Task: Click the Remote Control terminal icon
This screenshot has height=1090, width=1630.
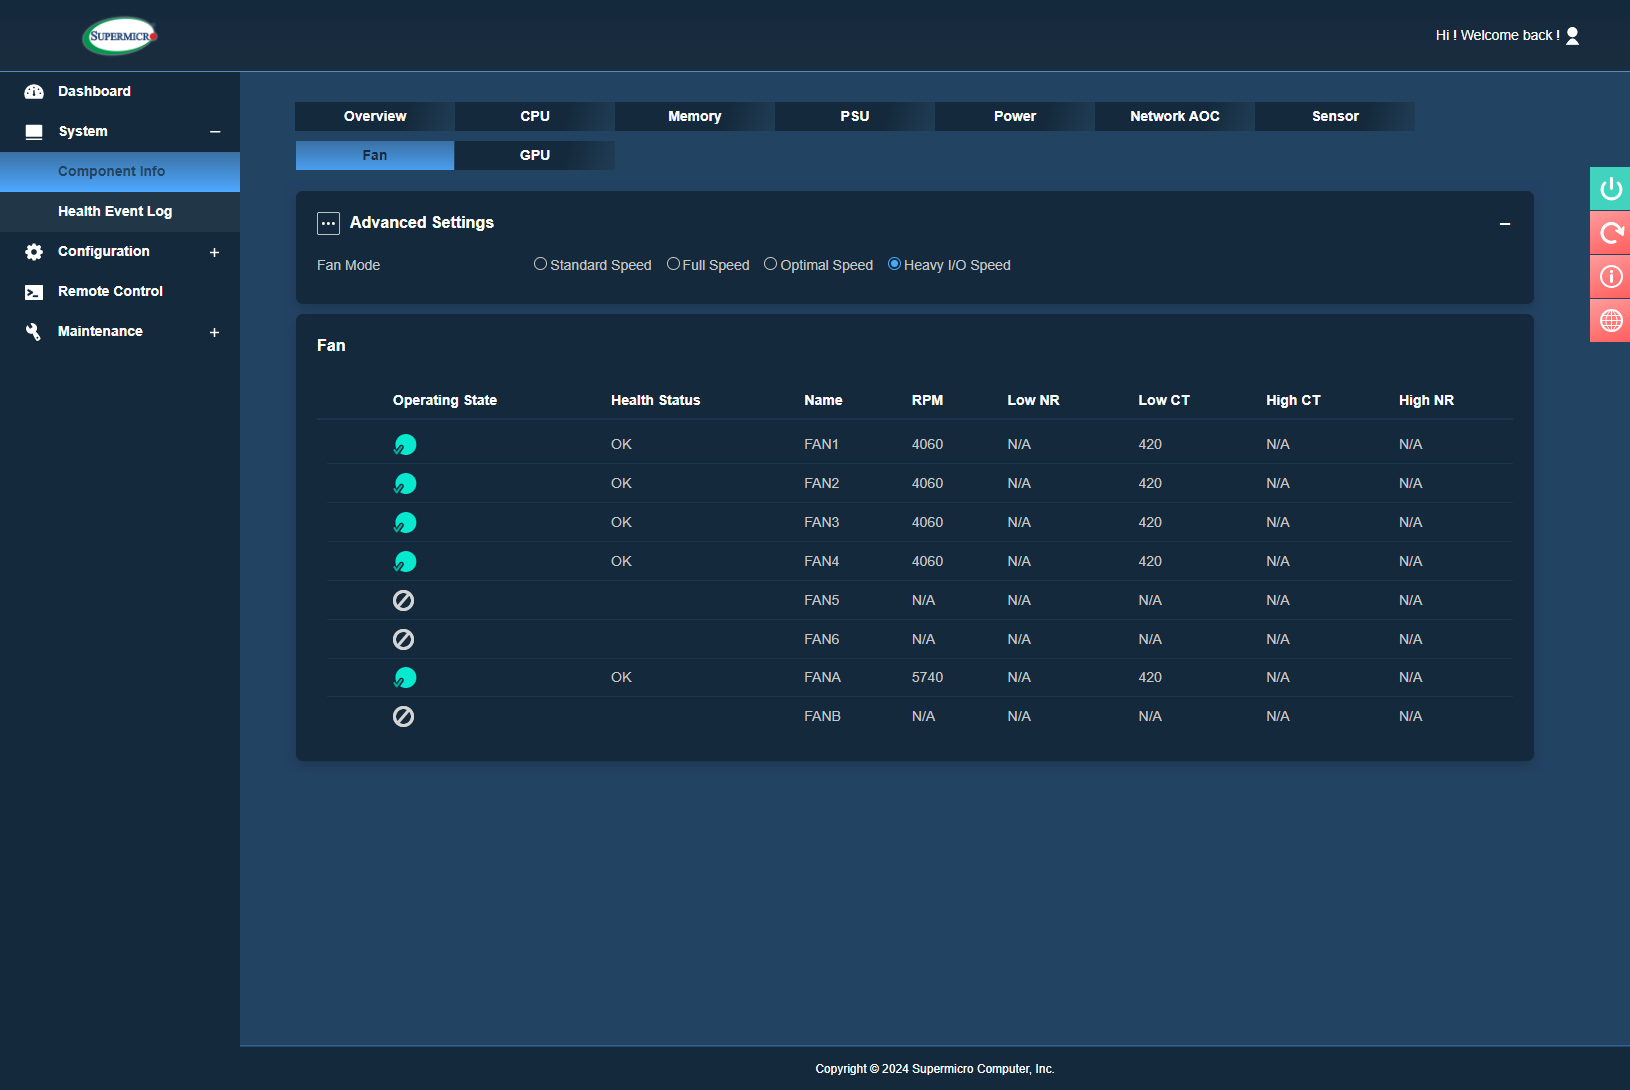Action: (x=34, y=292)
